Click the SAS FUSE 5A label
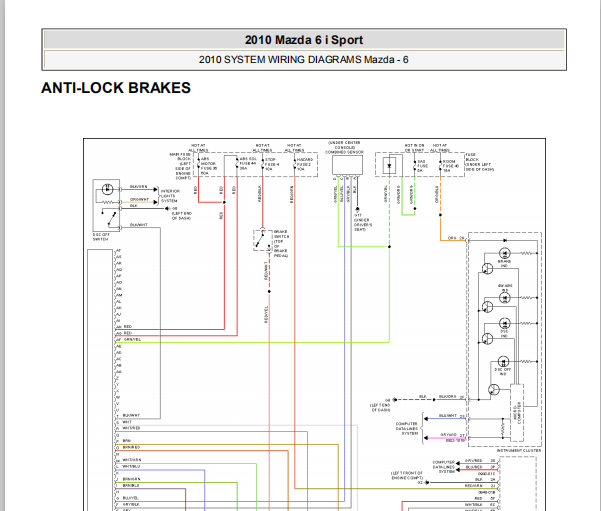601x511 pixels. (422, 166)
